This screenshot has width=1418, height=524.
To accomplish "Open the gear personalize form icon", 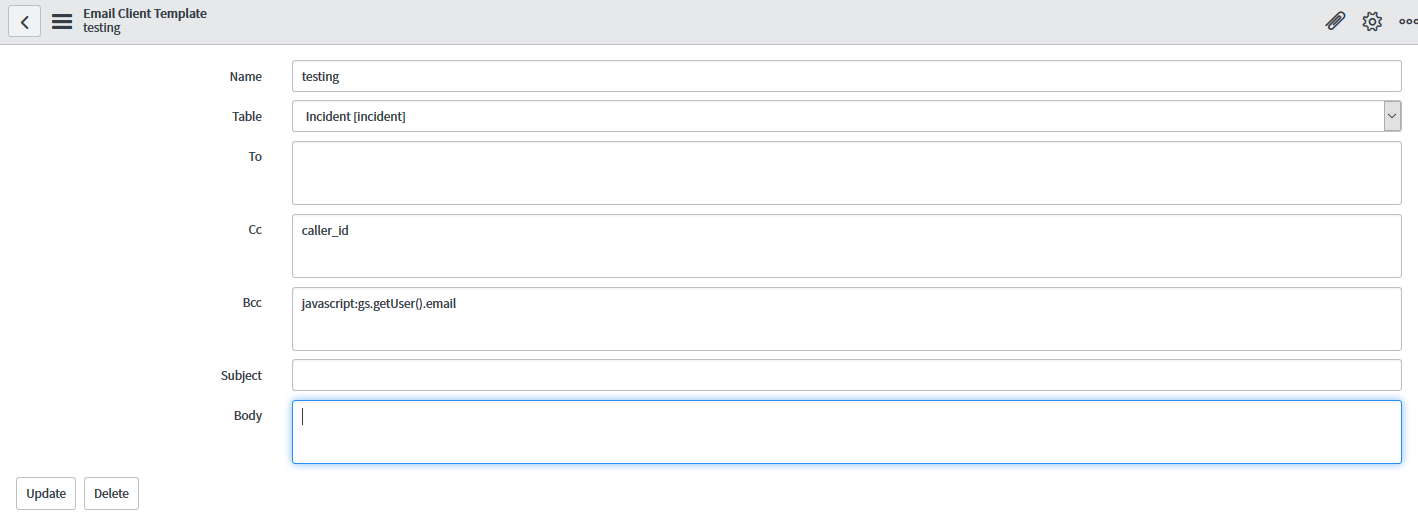I will tap(1372, 21).
